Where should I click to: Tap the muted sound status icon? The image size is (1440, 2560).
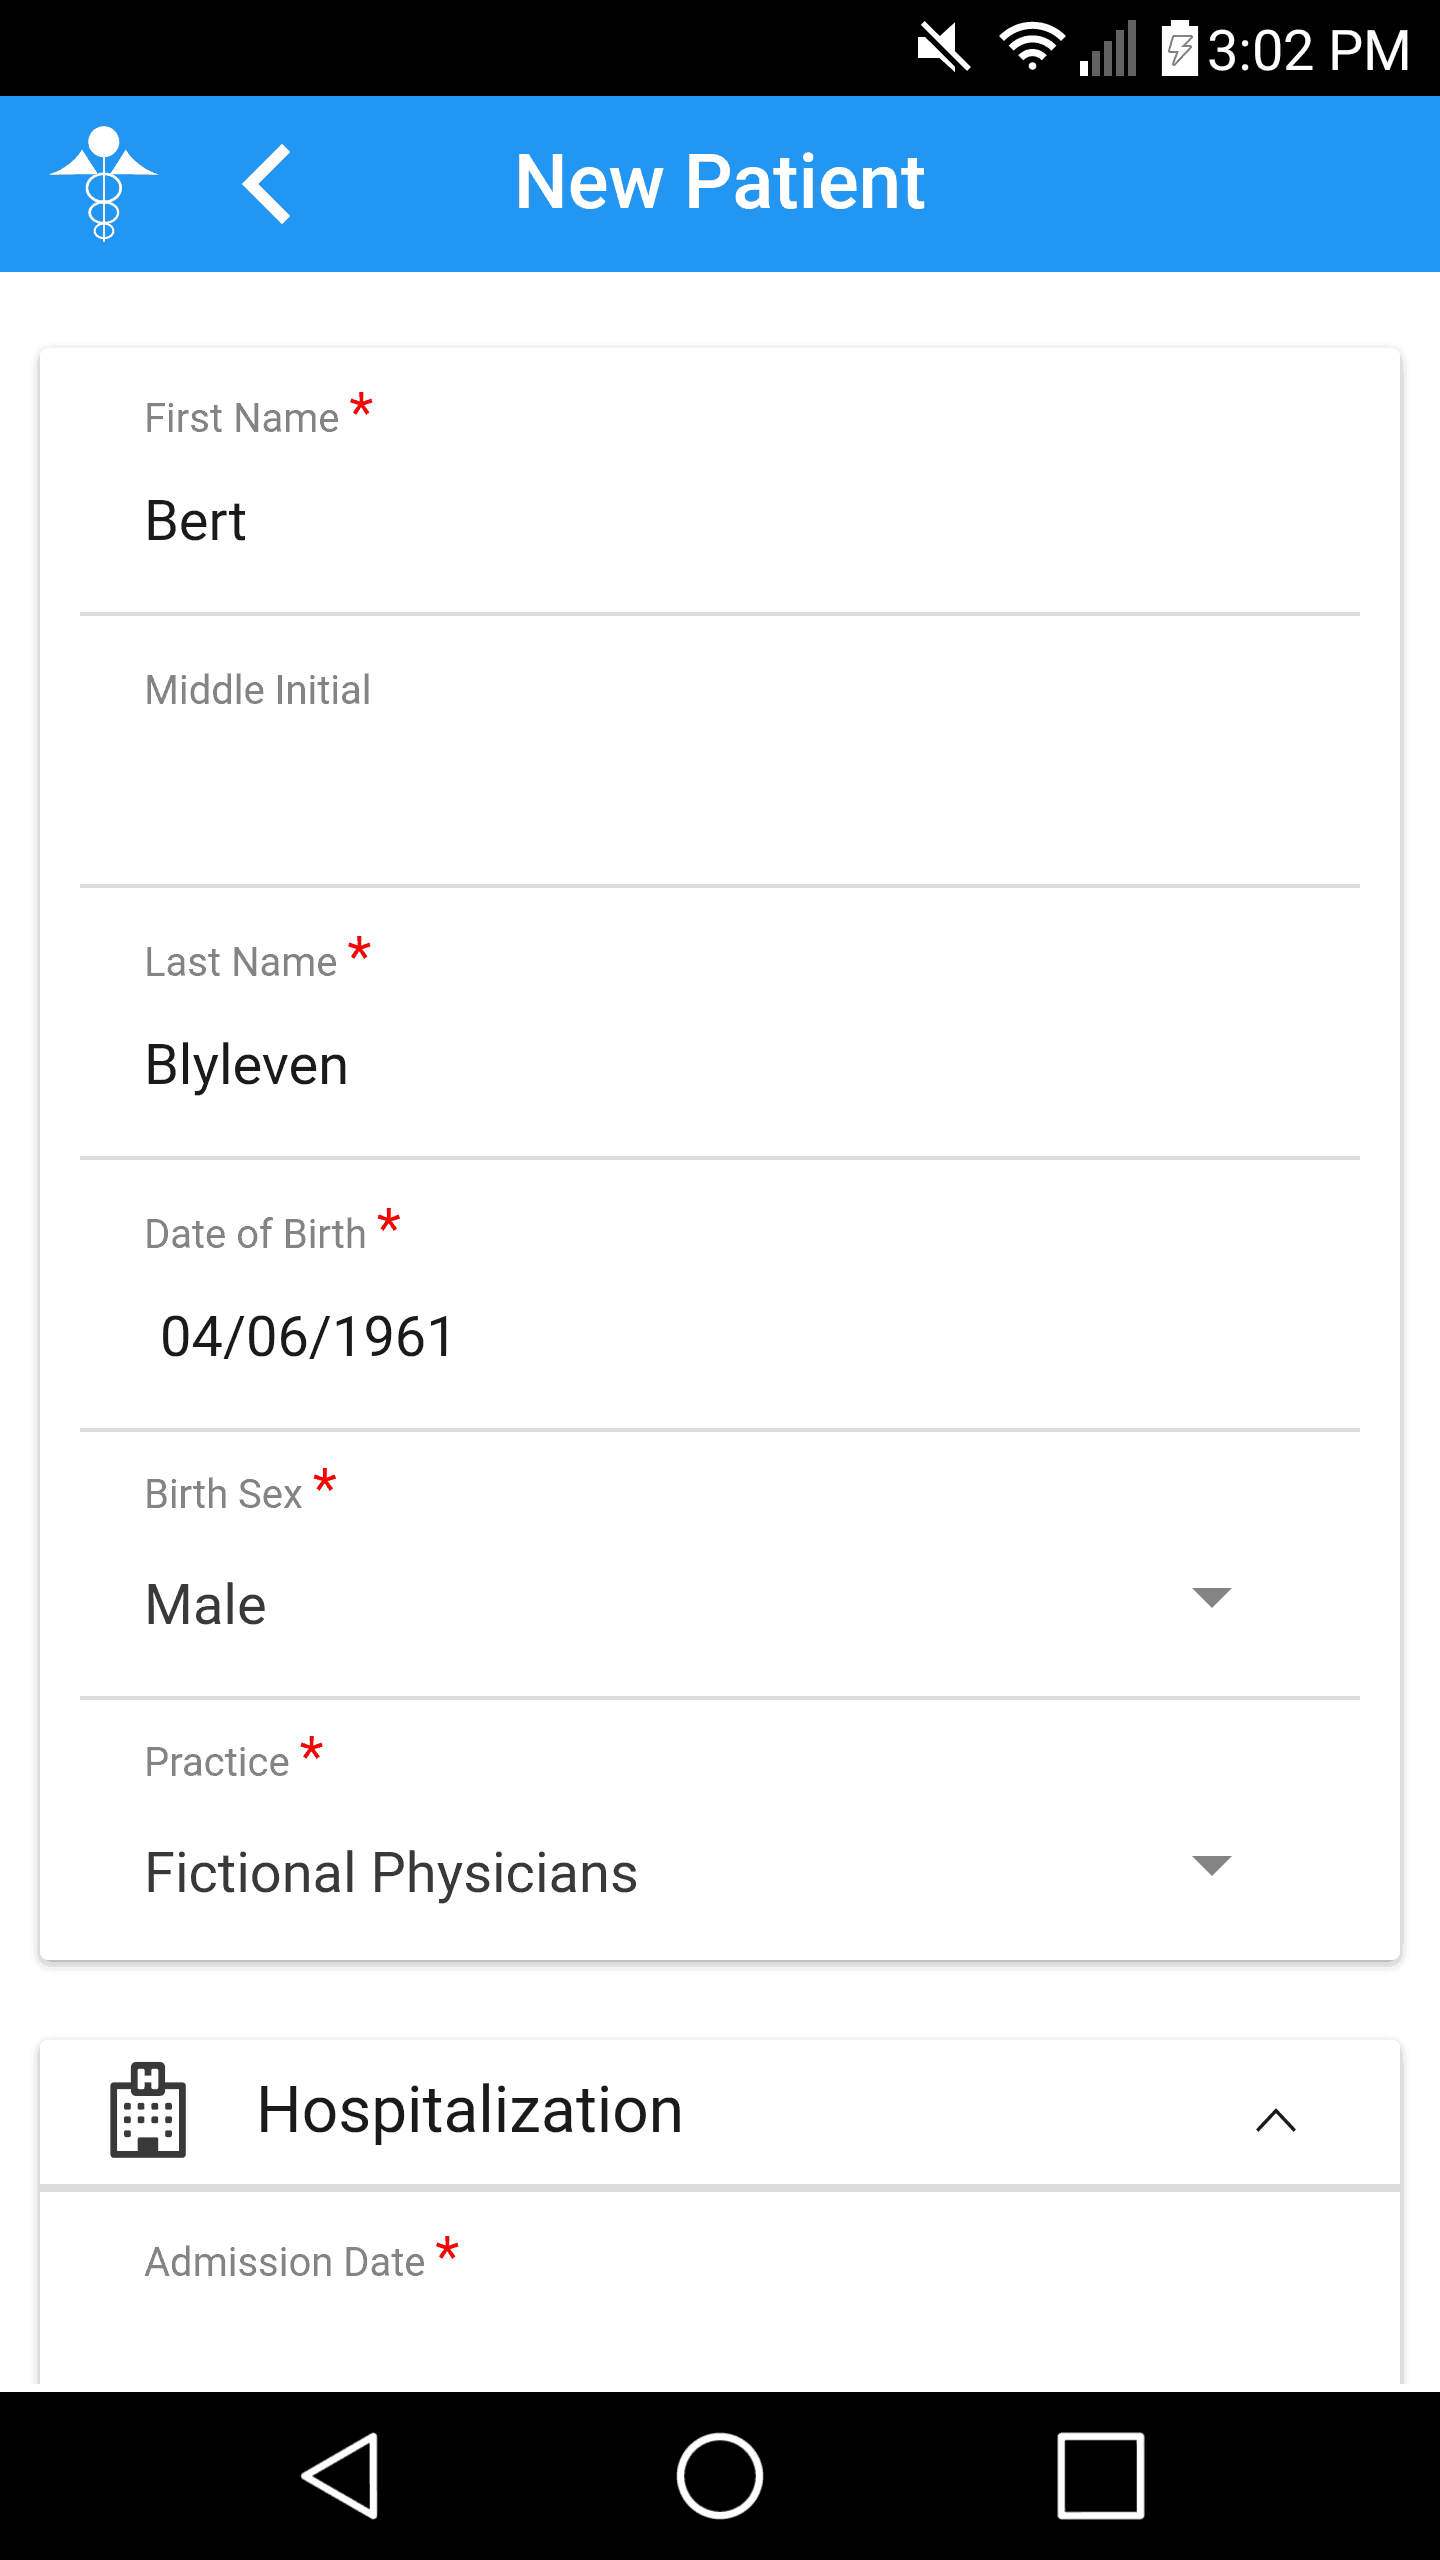[944, 48]
